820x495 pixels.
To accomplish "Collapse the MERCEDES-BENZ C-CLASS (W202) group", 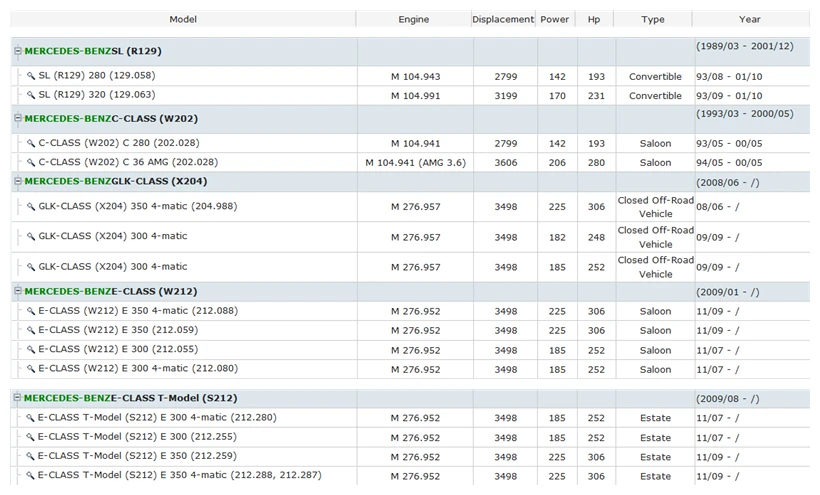I will click(18, 118).
